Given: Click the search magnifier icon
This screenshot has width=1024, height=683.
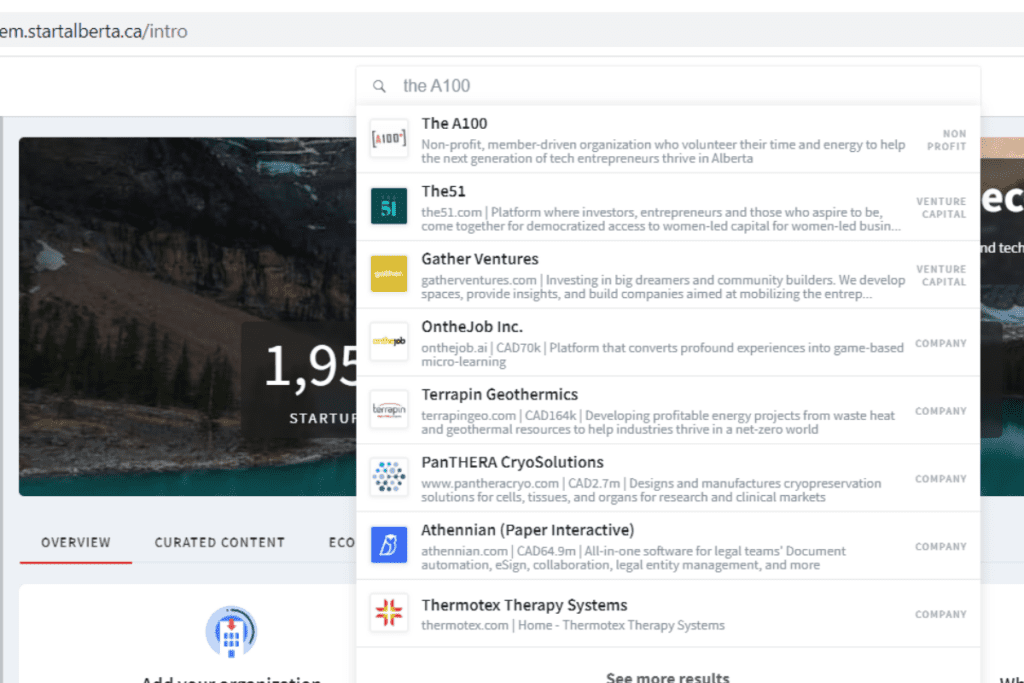Looking at the screenshot, I should [x=379, y=86].
